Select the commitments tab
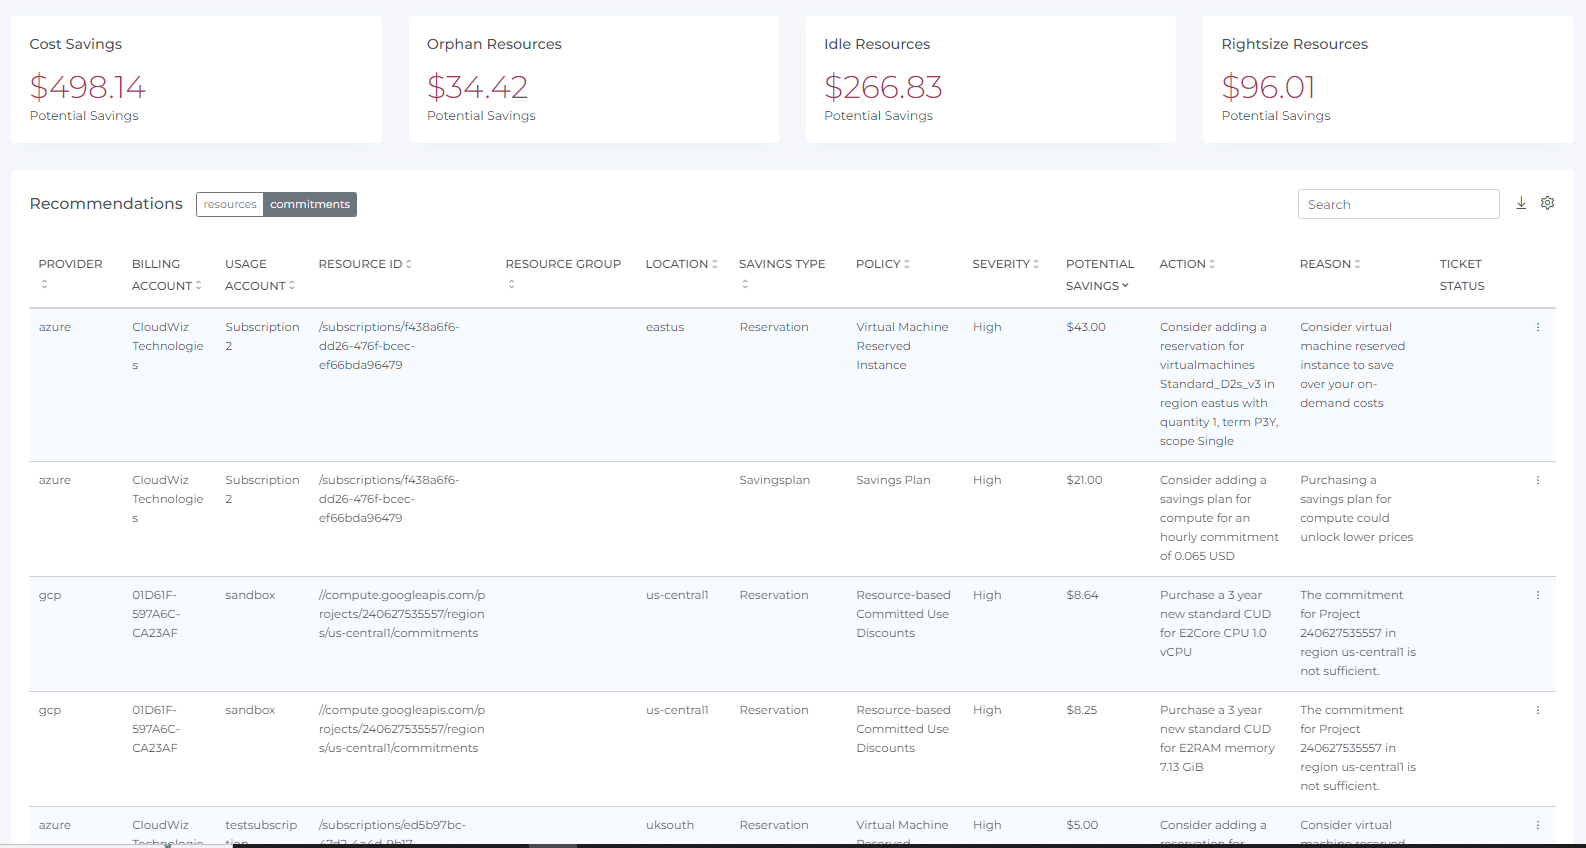 [x=310, y=204]
